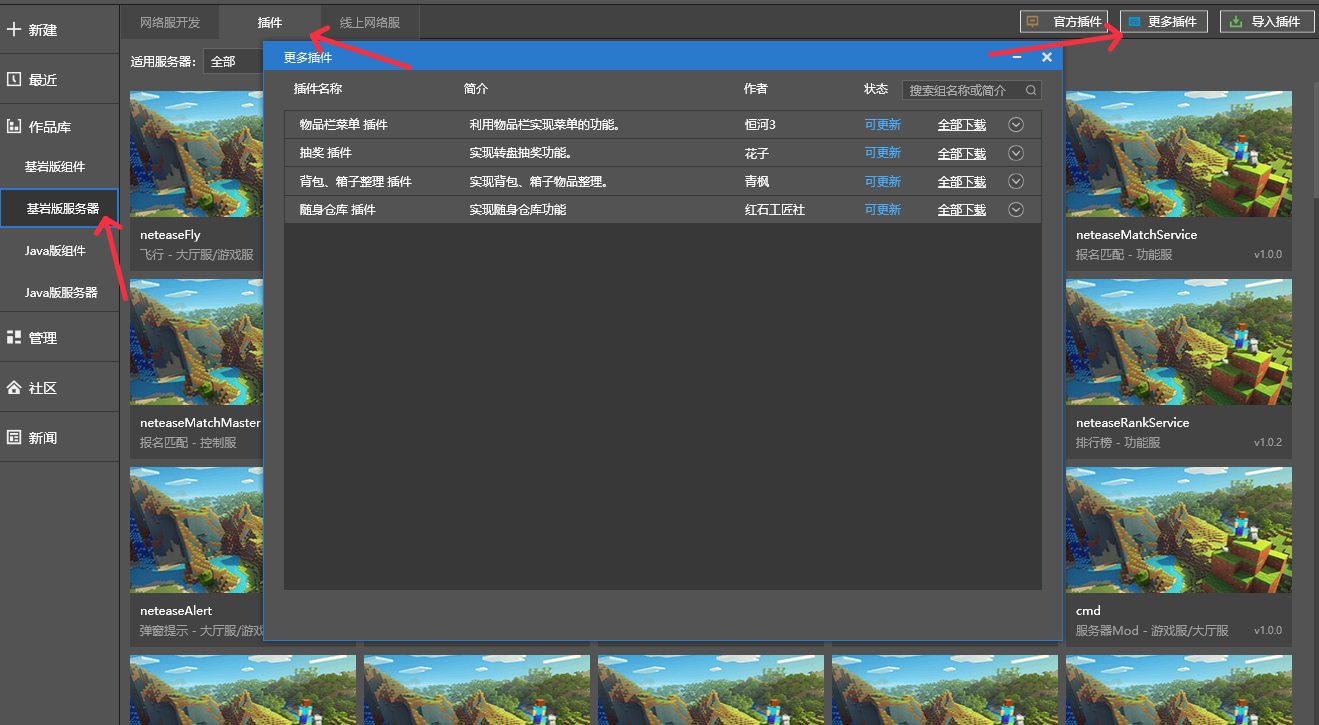
Task: Expand 背包、箱子整理 插件 row chevron
Action: click(x=1016, y=181)
